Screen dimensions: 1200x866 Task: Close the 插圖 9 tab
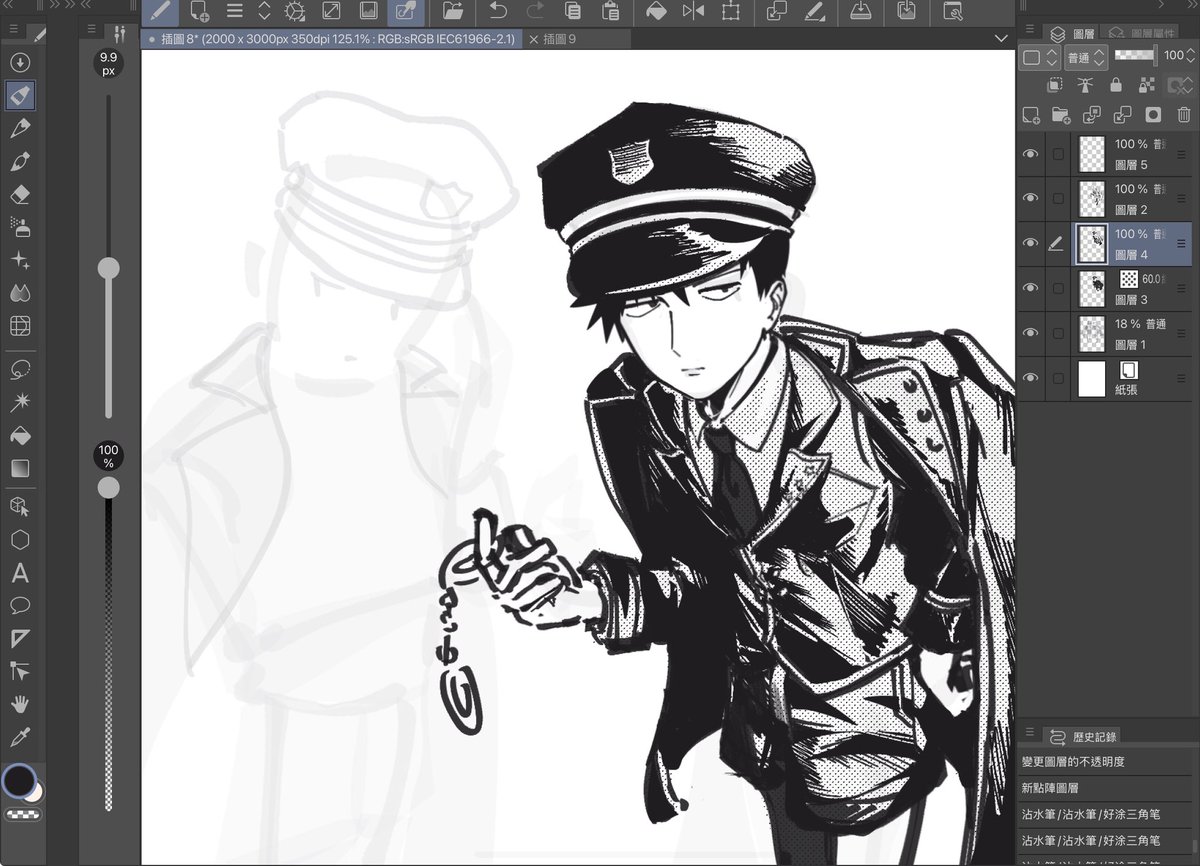533,39
